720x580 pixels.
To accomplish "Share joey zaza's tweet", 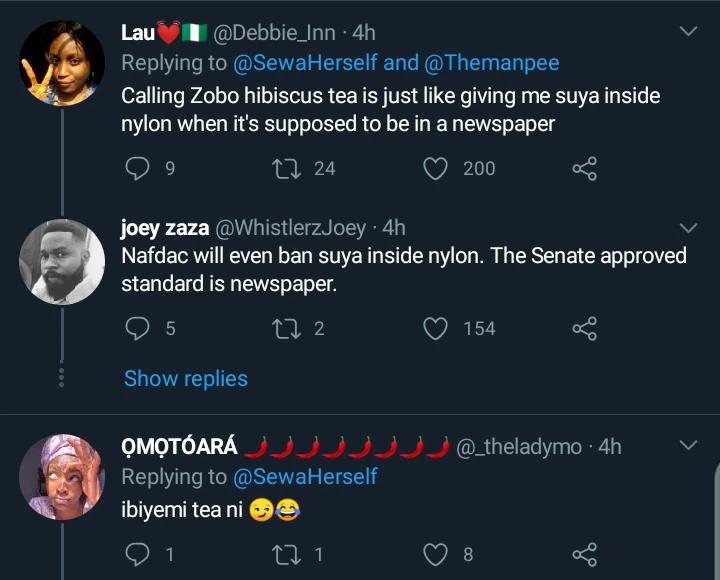I will tap(584, 328).
